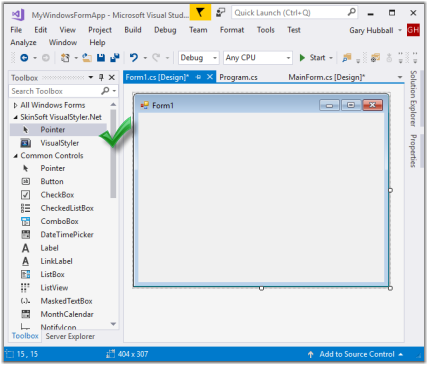Close the Toolbox panel

point(112,78)
